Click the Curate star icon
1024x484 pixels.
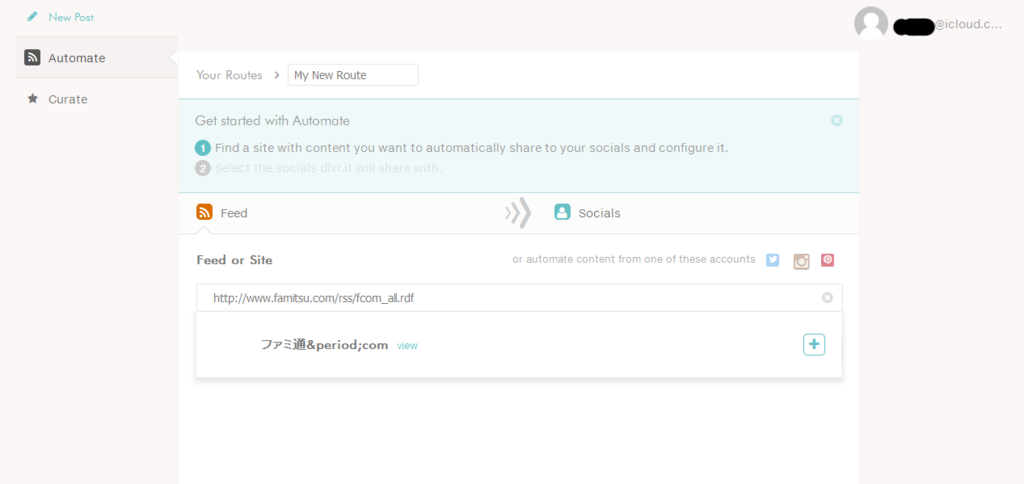(x=33, y=99)
